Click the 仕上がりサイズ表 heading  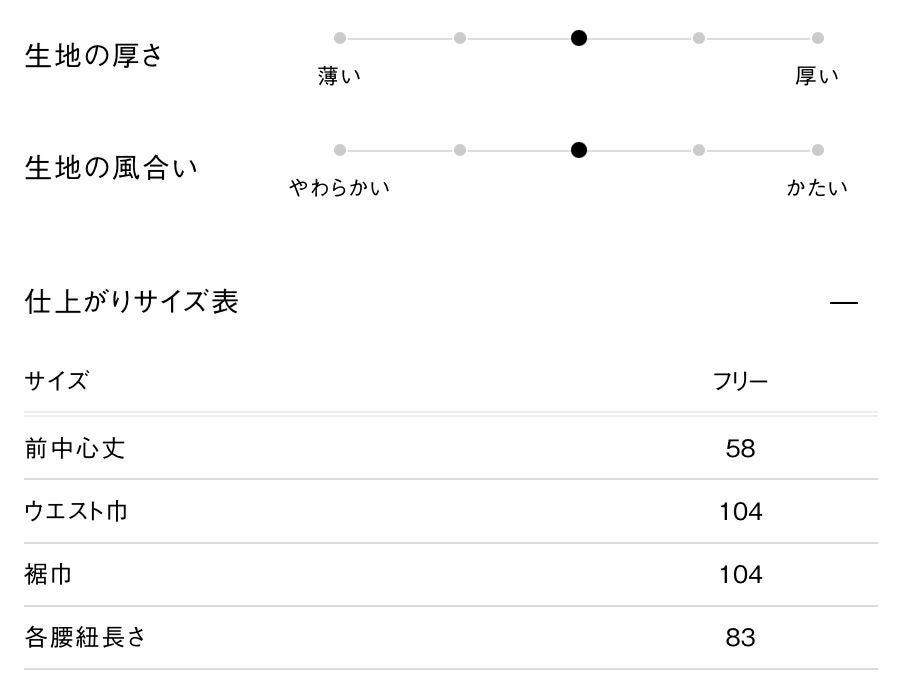click(131, 301)
